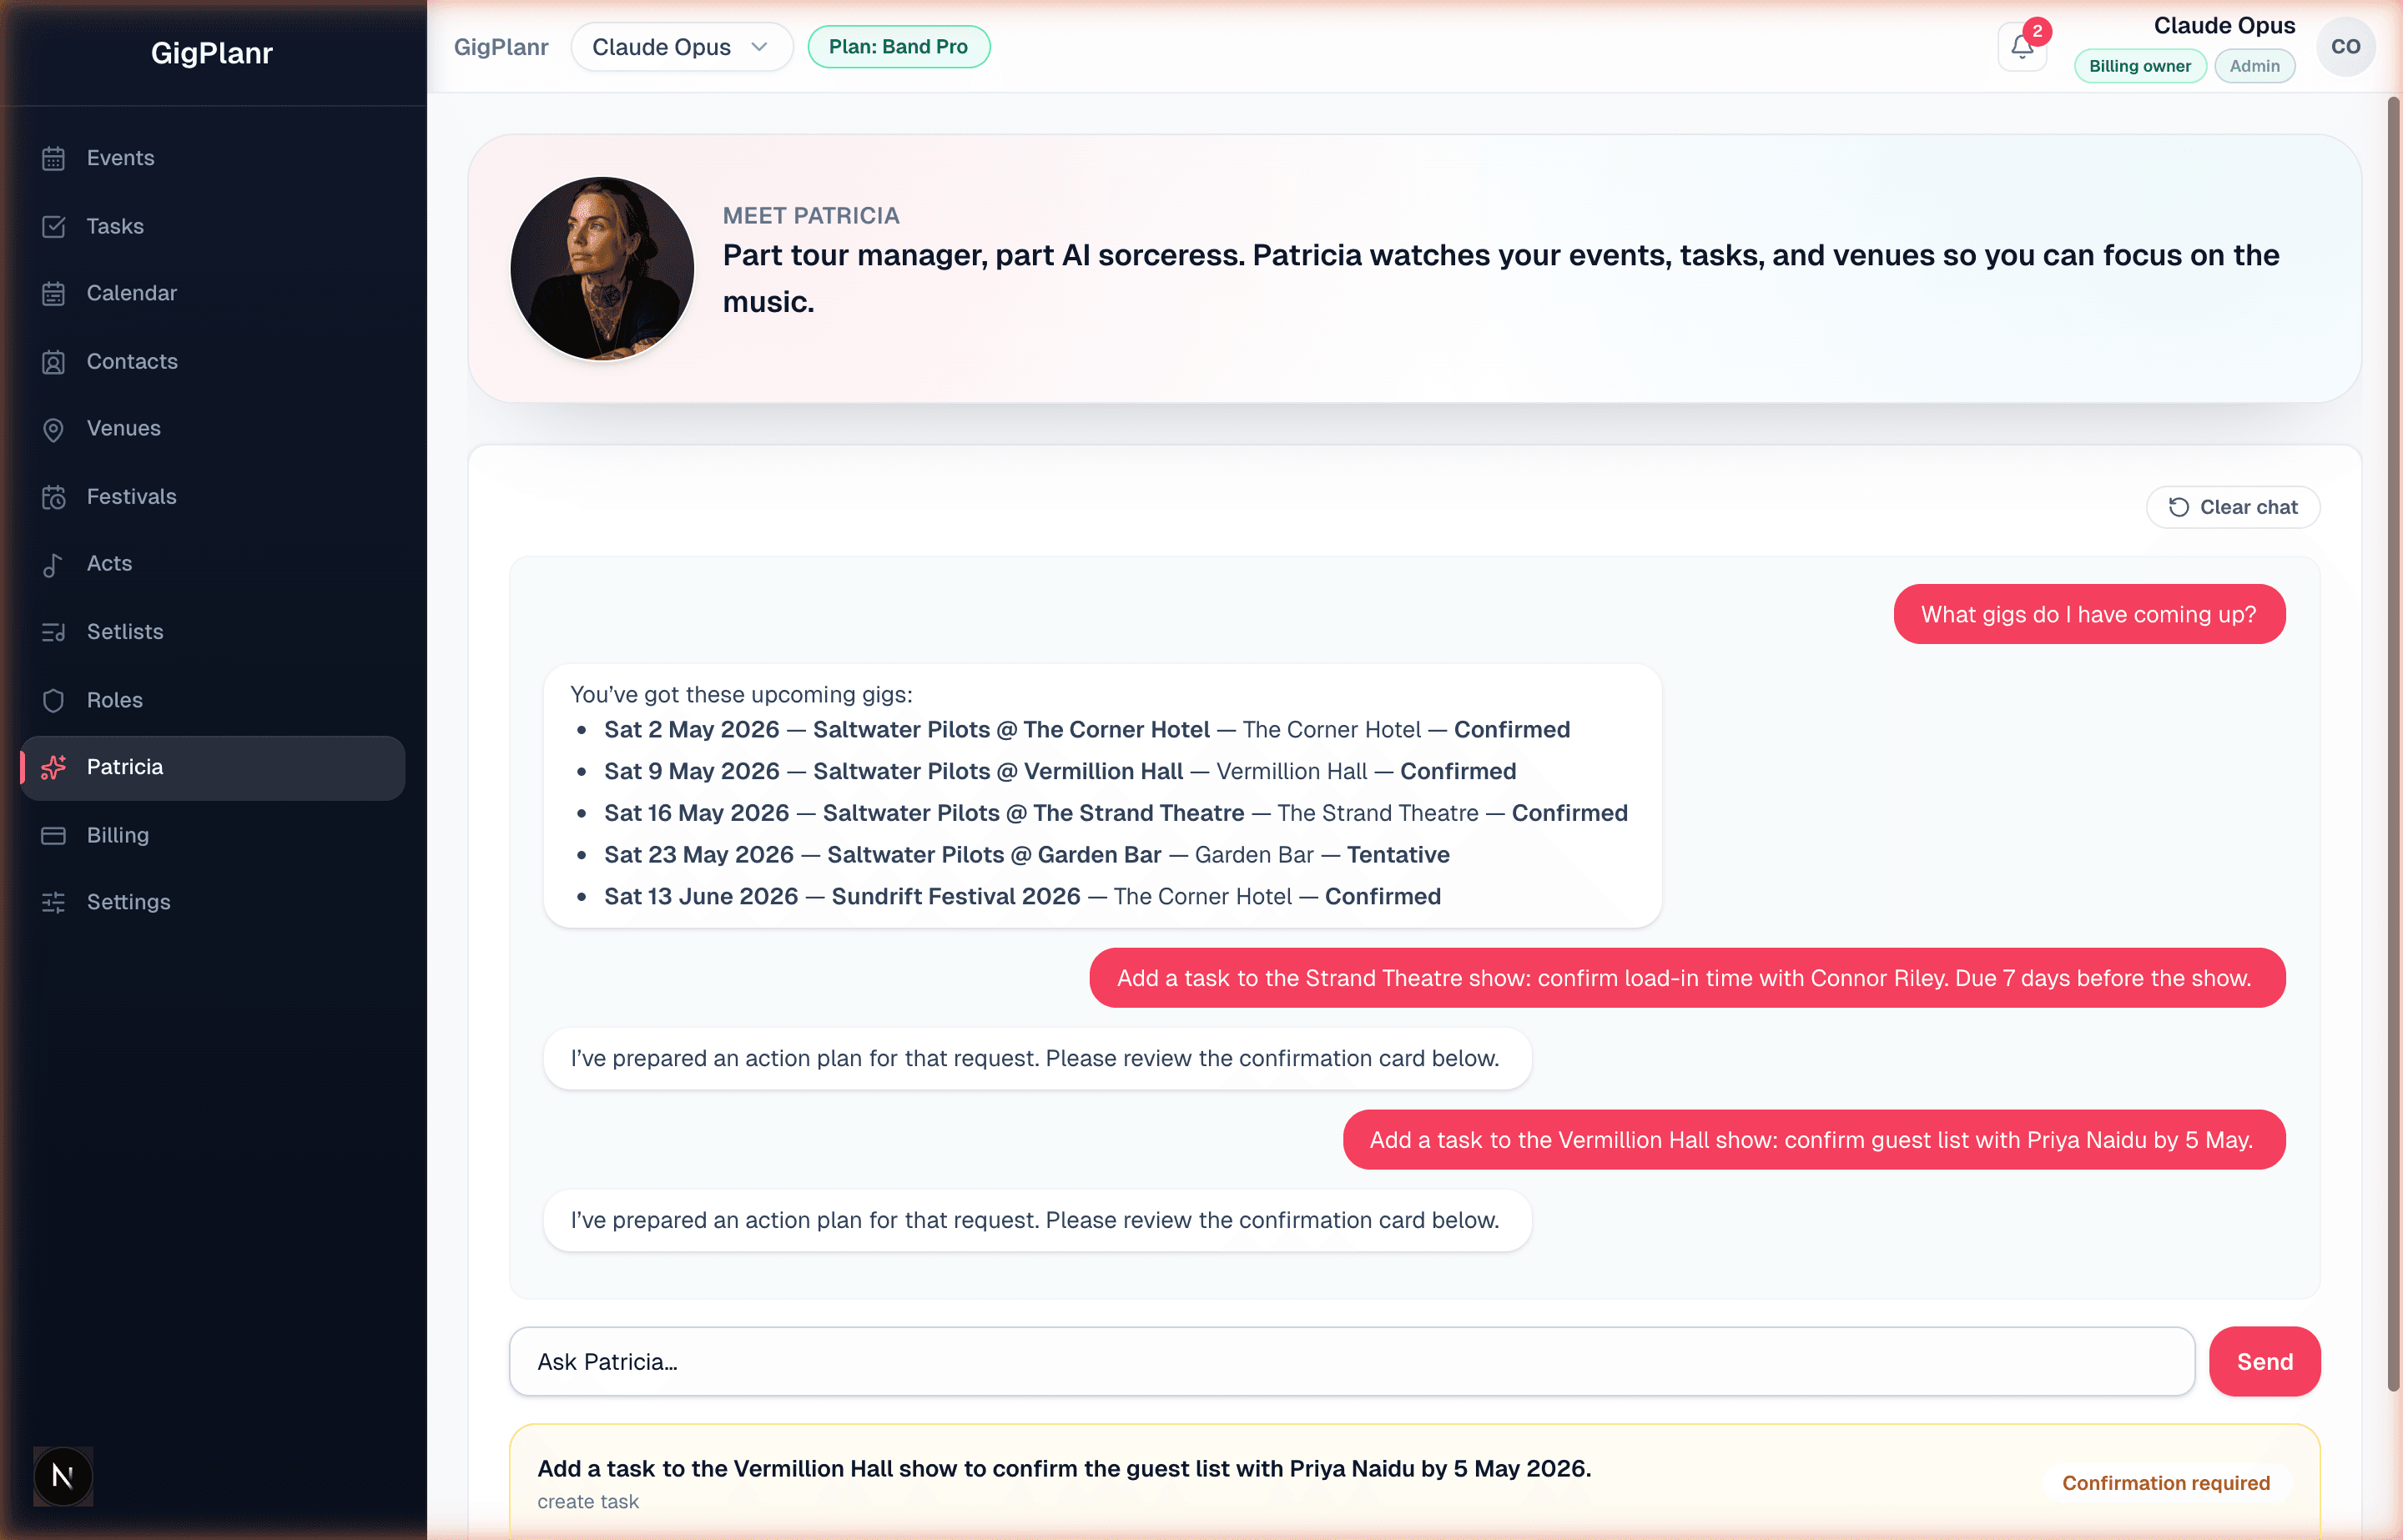Click the Admin role badge
This screenshot has height=1540, width=2403.
tap(2254, 66)
